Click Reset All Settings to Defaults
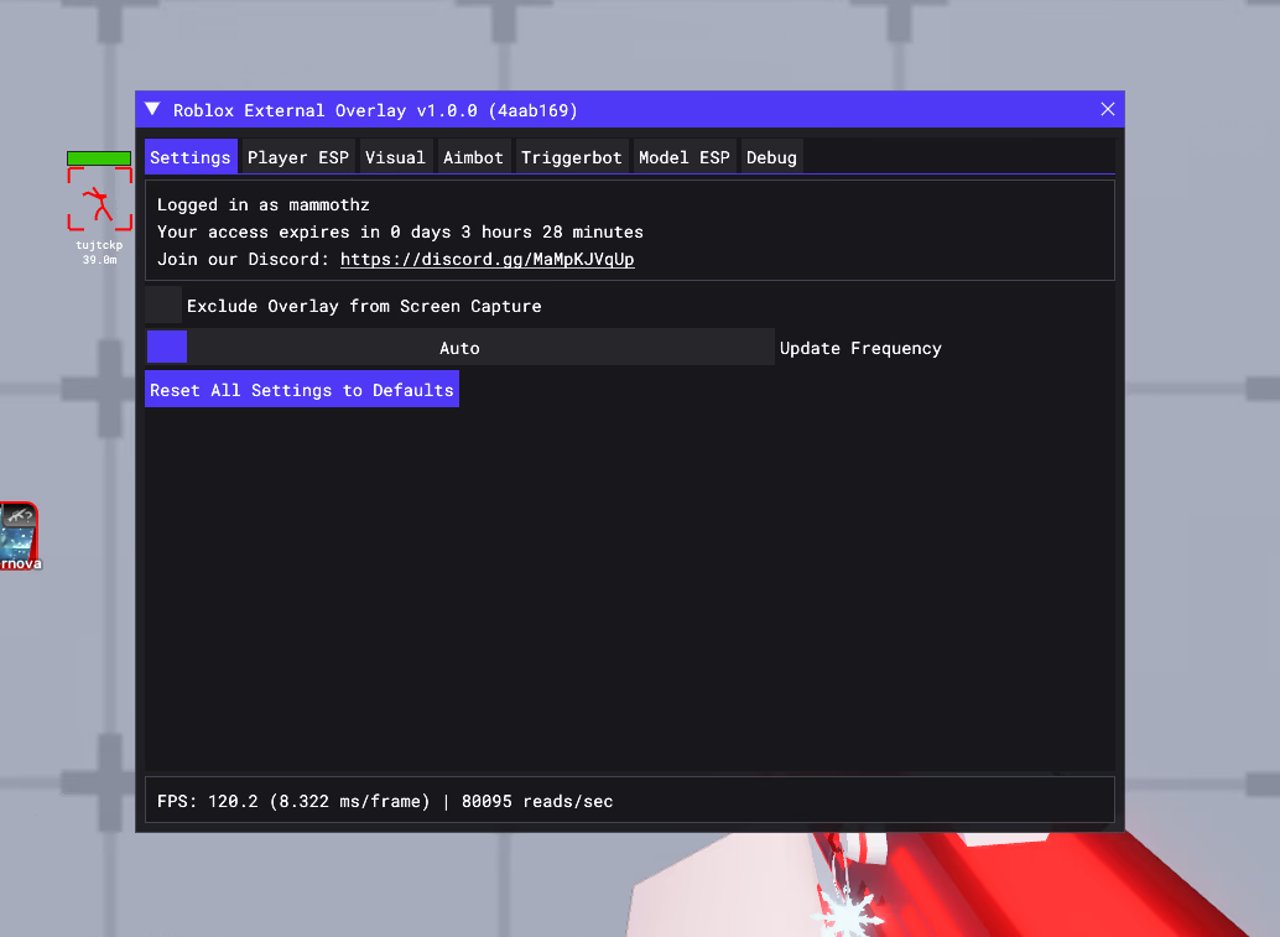Viewport: 1280px width, 937px height. (302, 390)
